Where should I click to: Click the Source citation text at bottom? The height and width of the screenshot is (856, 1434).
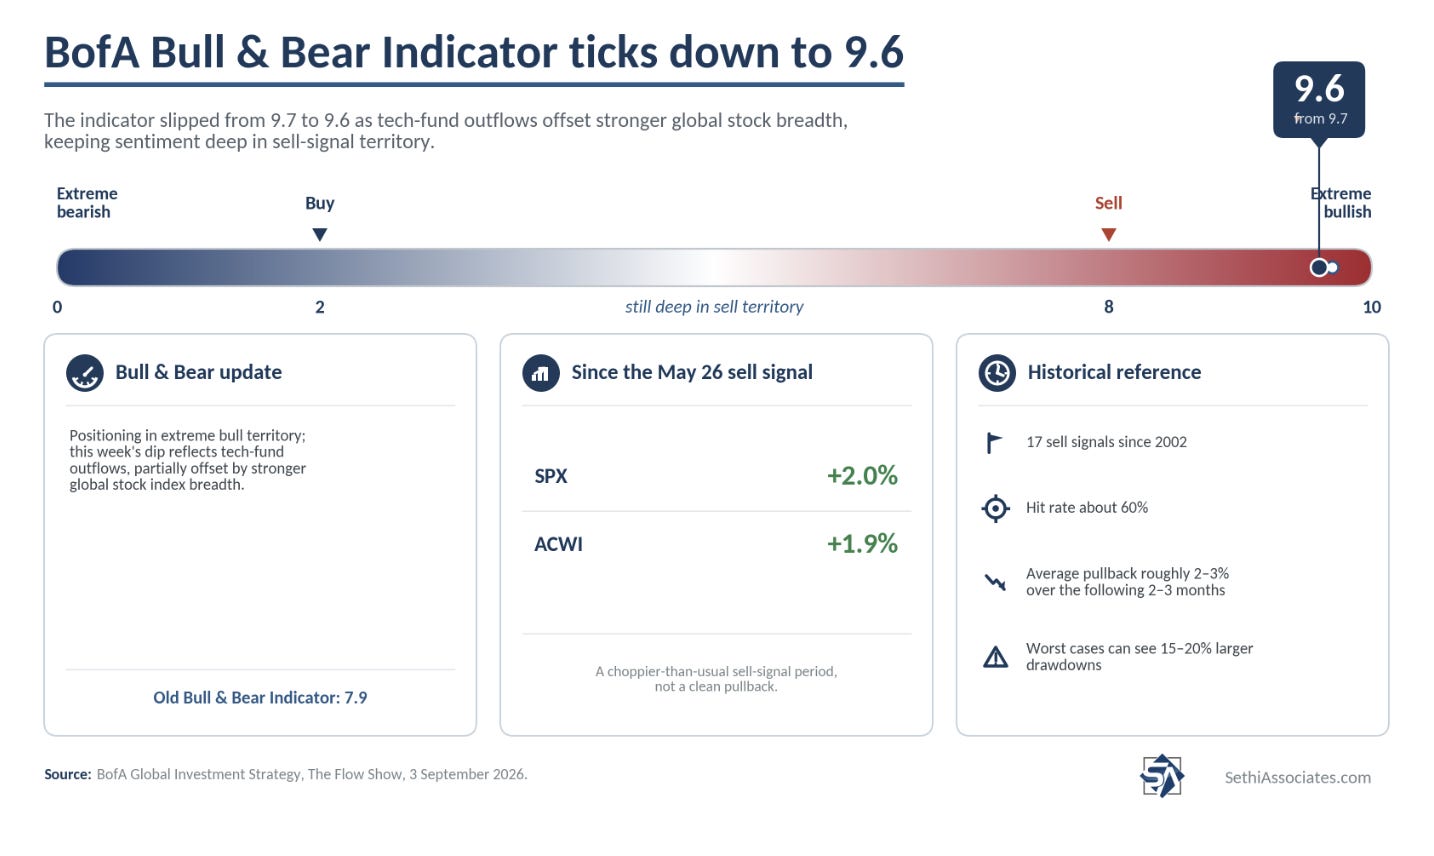click(286, 774)
